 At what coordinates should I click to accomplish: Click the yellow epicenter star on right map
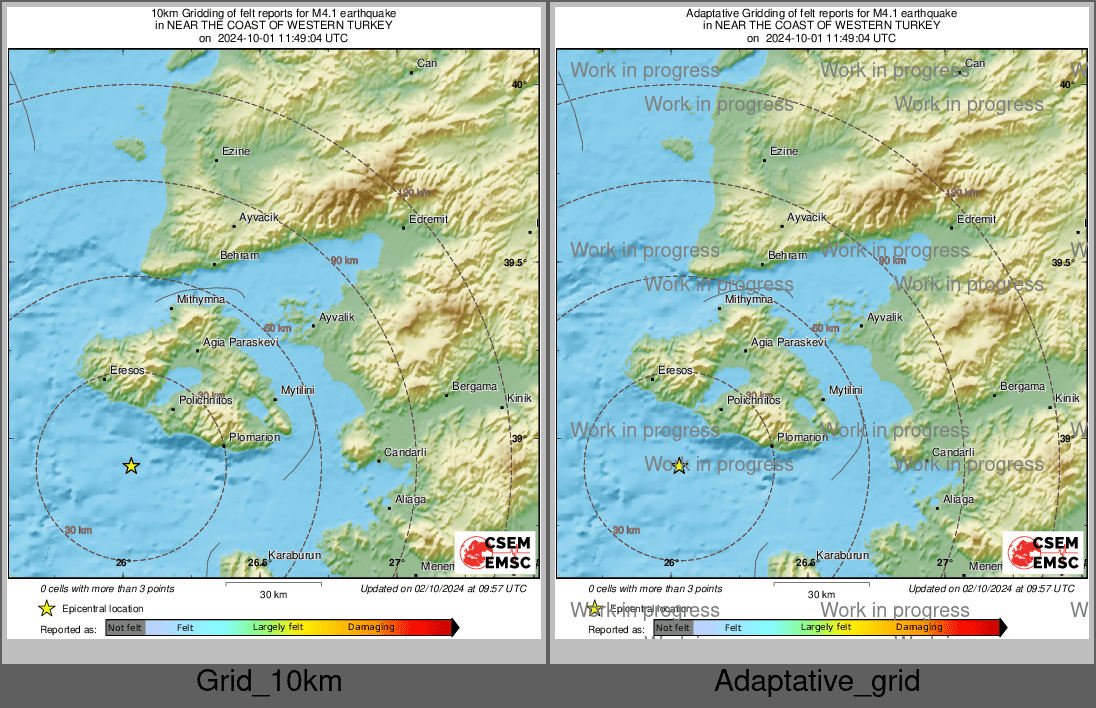pyautogui.click(x=679, y=466)
